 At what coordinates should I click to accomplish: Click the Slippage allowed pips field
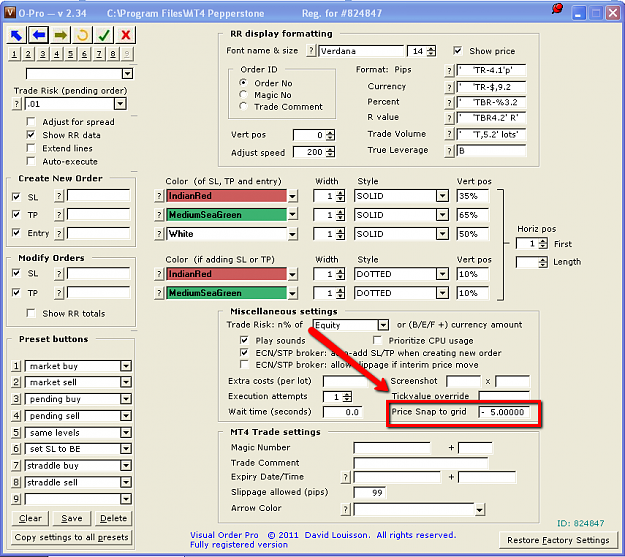tap(369, 493)
